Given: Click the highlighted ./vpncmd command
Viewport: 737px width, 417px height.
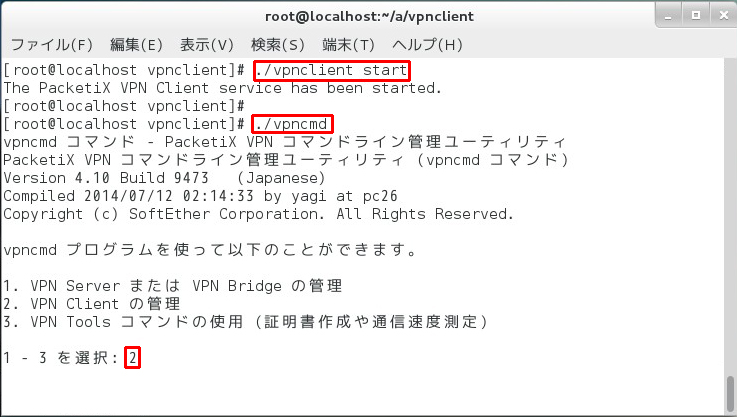Looking at the screenshot, I should (x=292, y=124).
